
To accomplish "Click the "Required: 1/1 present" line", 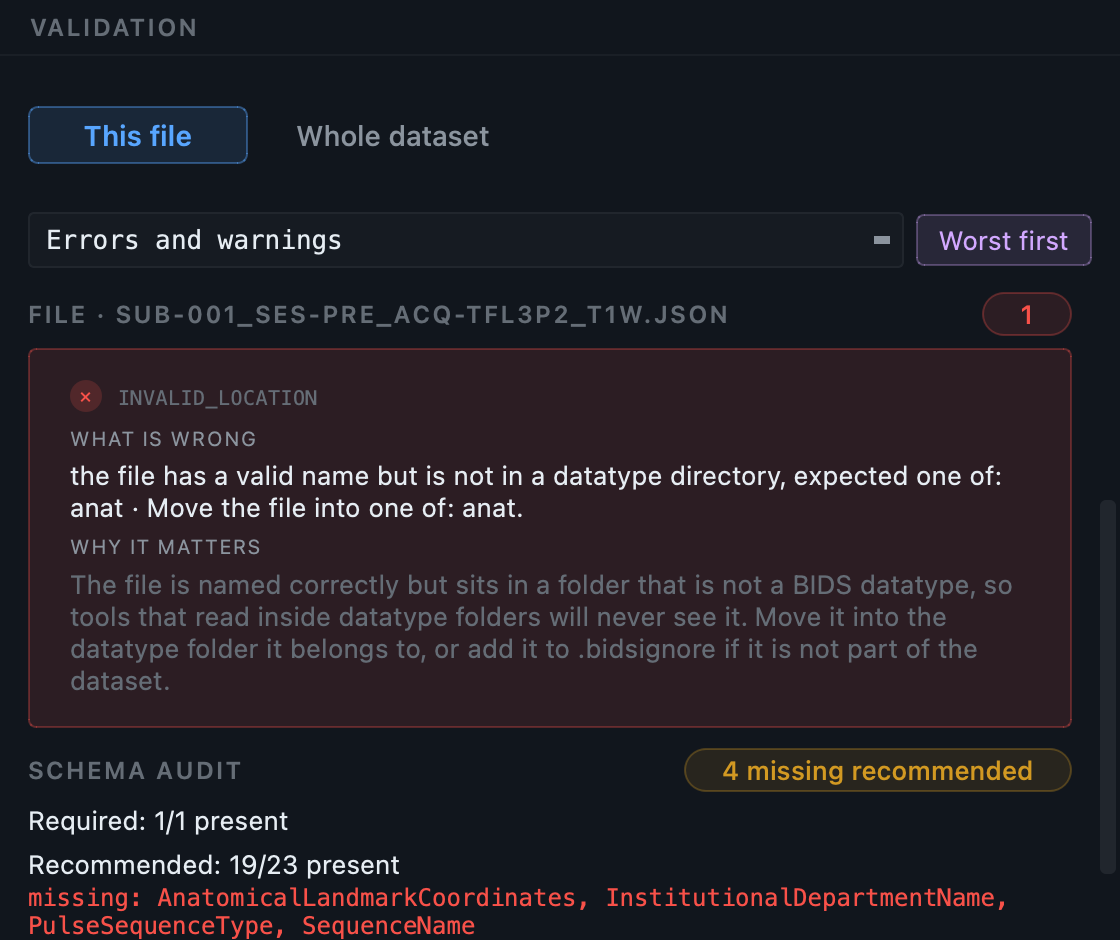I will coord(158,821).
